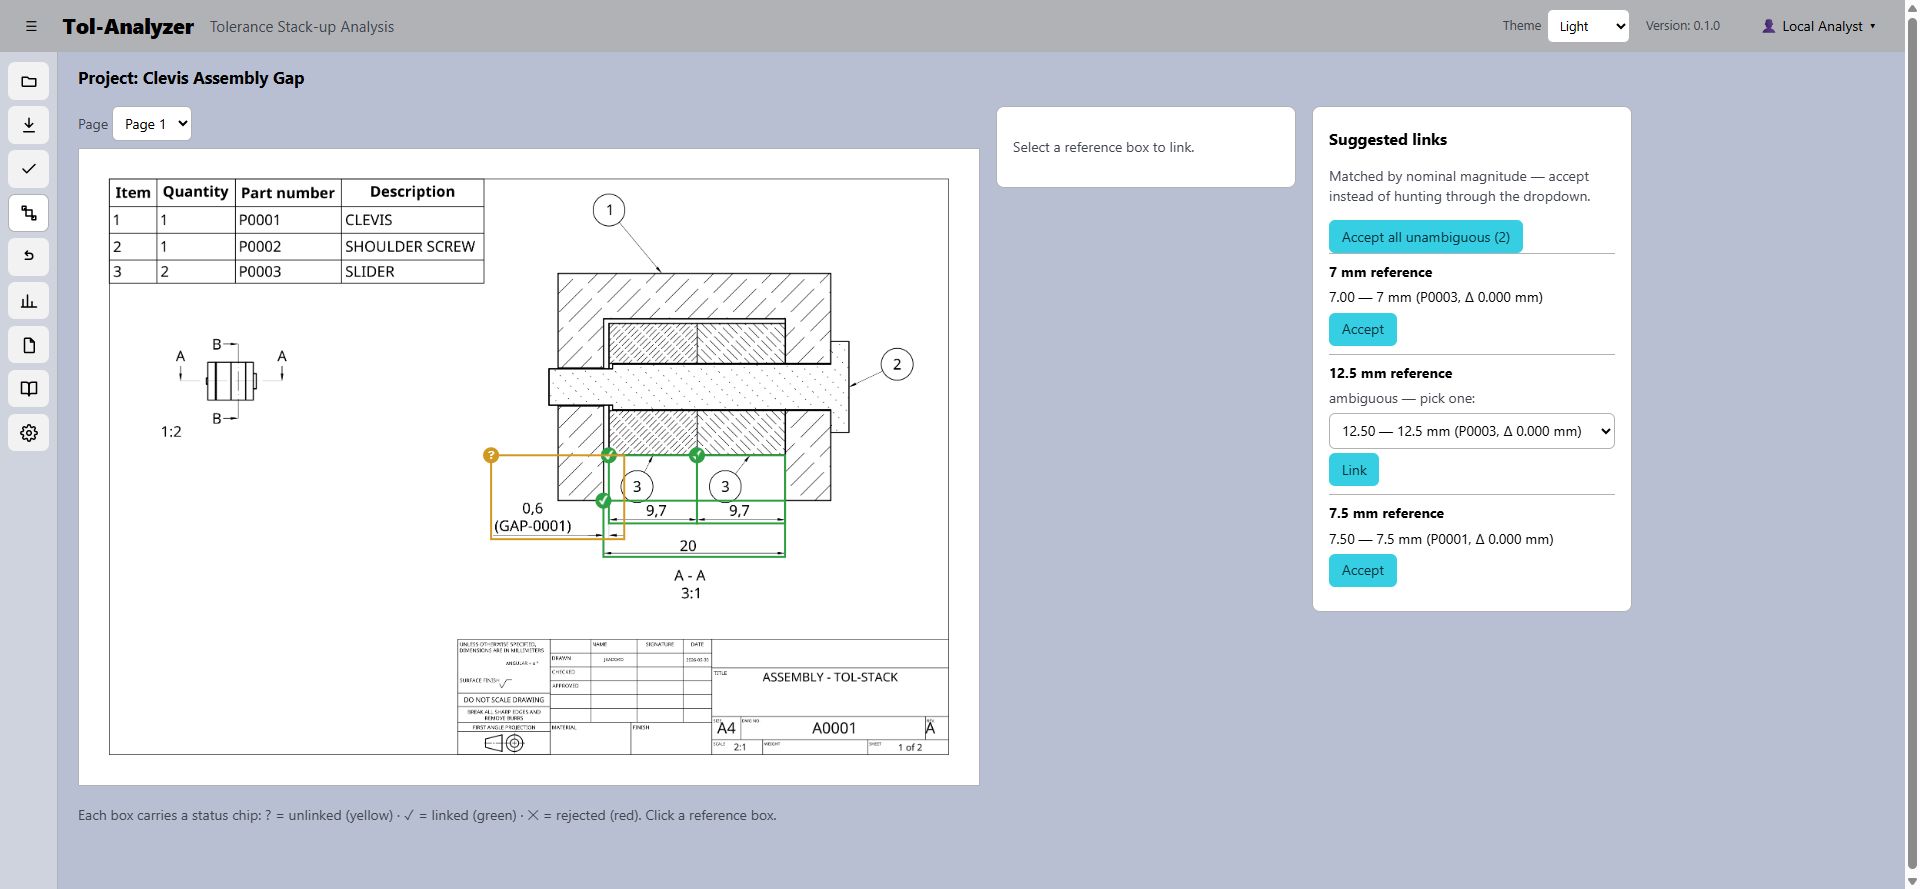Open the Theme dropdown
The width and height of the screenshot is (1920, 889).
point(1588,26)
